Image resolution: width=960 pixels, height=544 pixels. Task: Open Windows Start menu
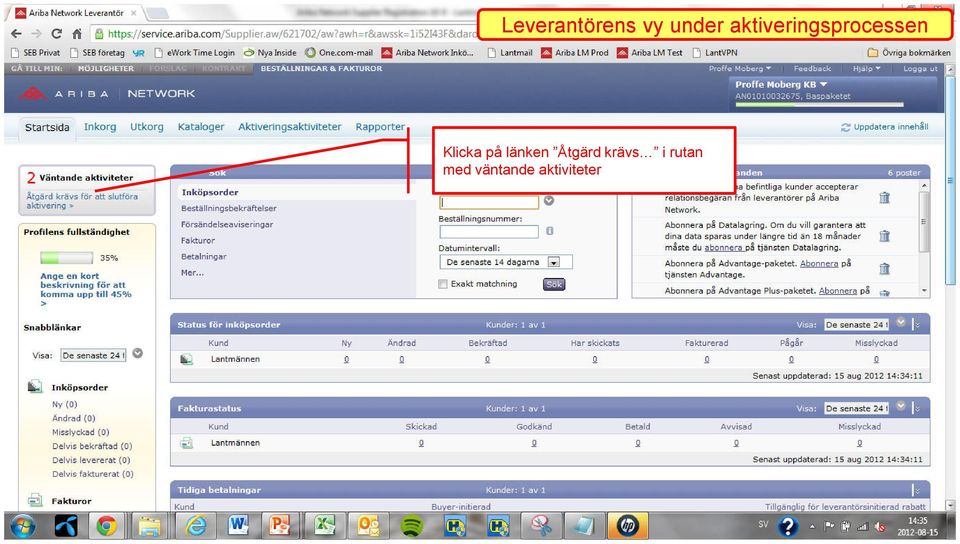click(x=23, y=526)
